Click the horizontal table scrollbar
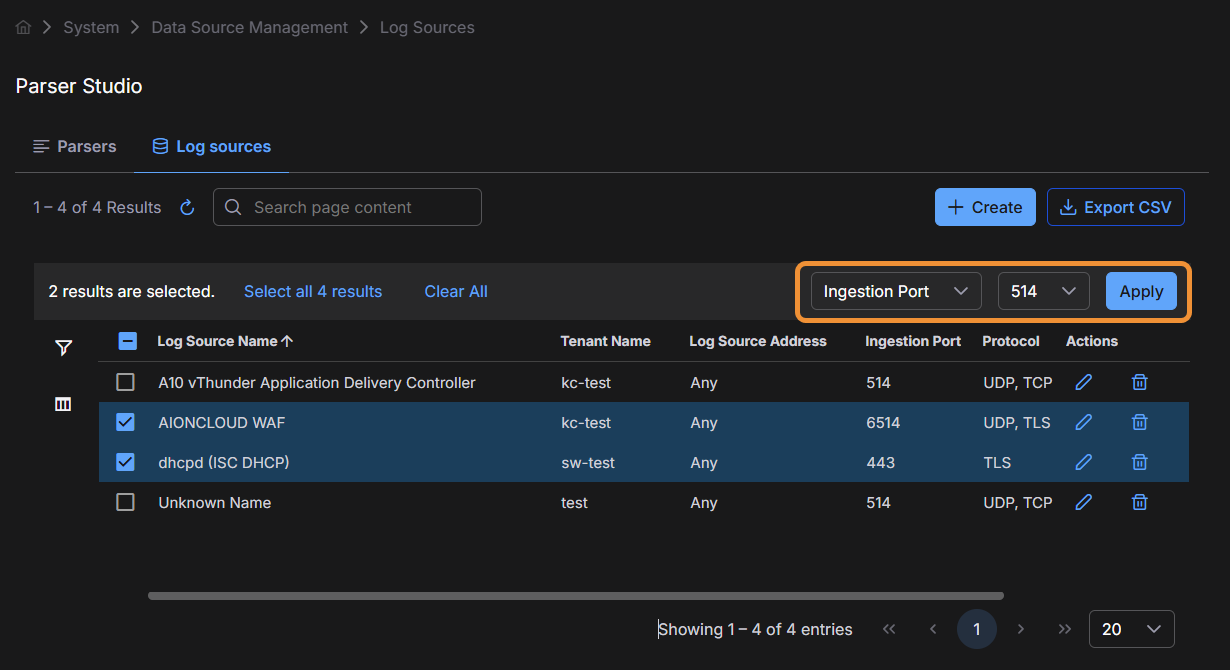The width and height of the screenshot is (1230, 670). pyautogui.click(x=575, y=596)
